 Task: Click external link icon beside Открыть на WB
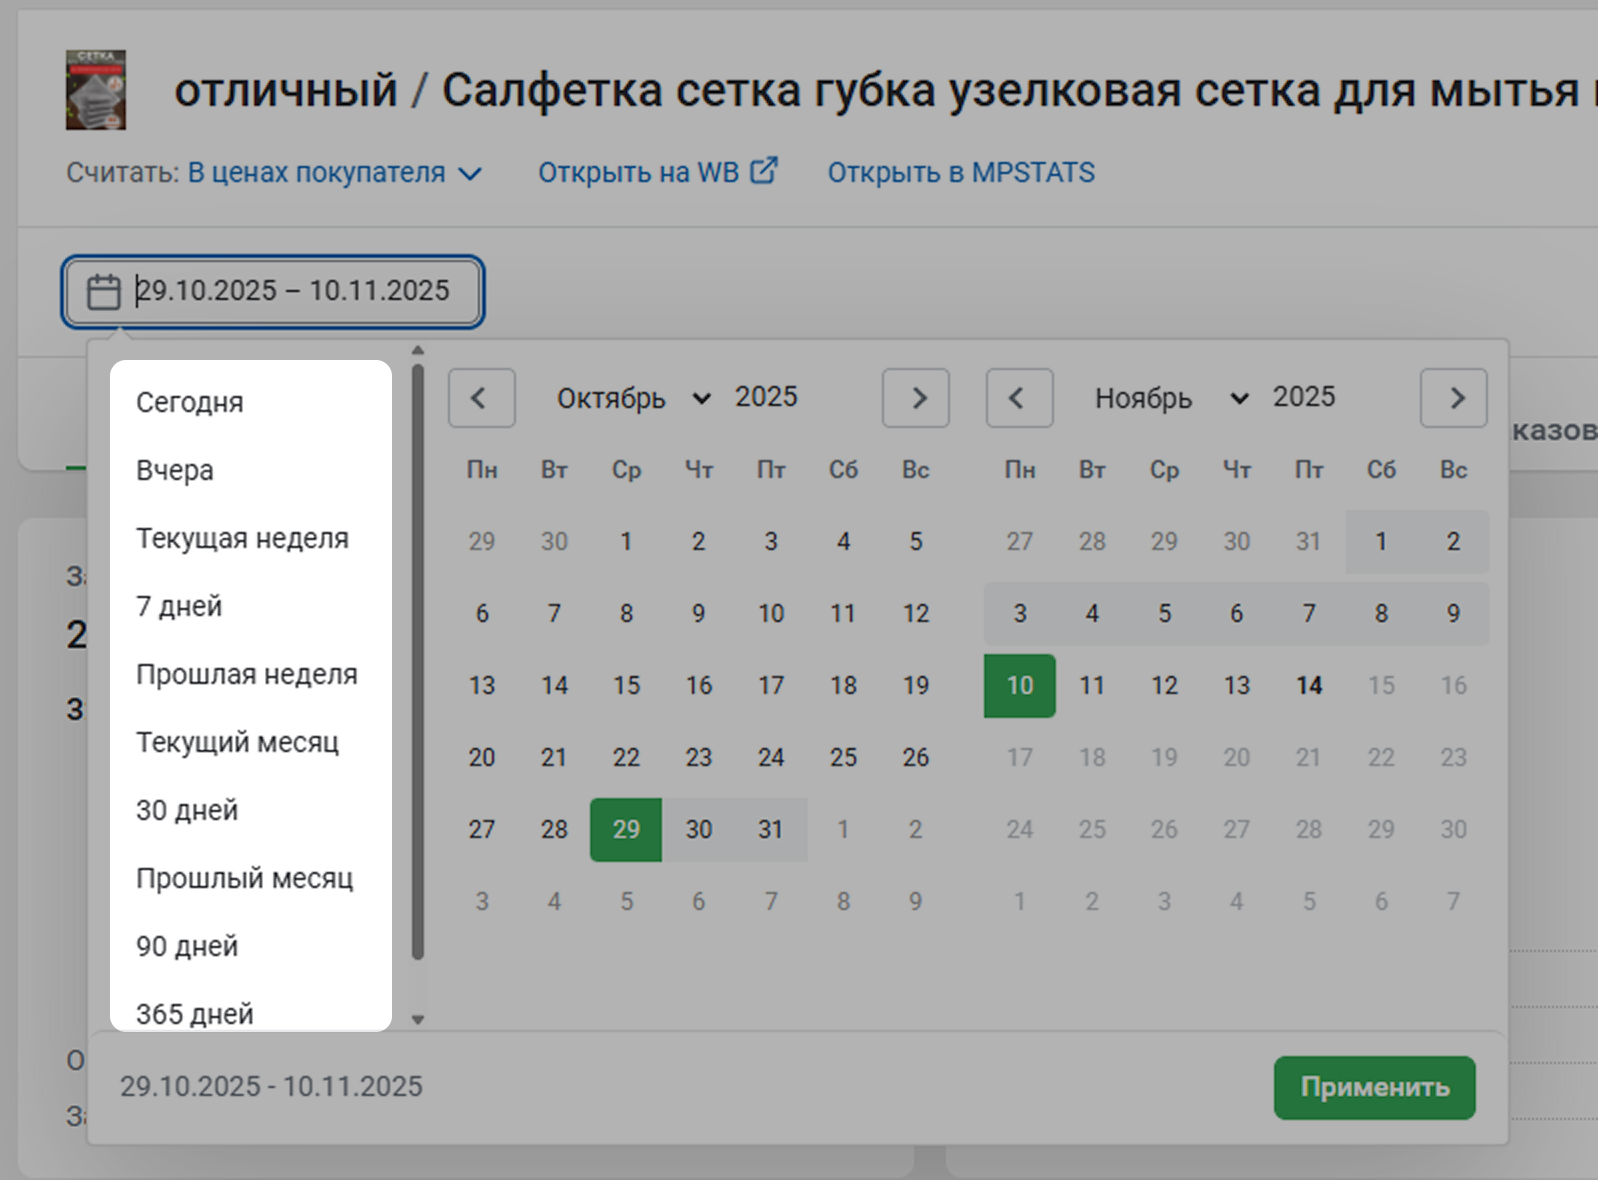[x=764, y=171]
